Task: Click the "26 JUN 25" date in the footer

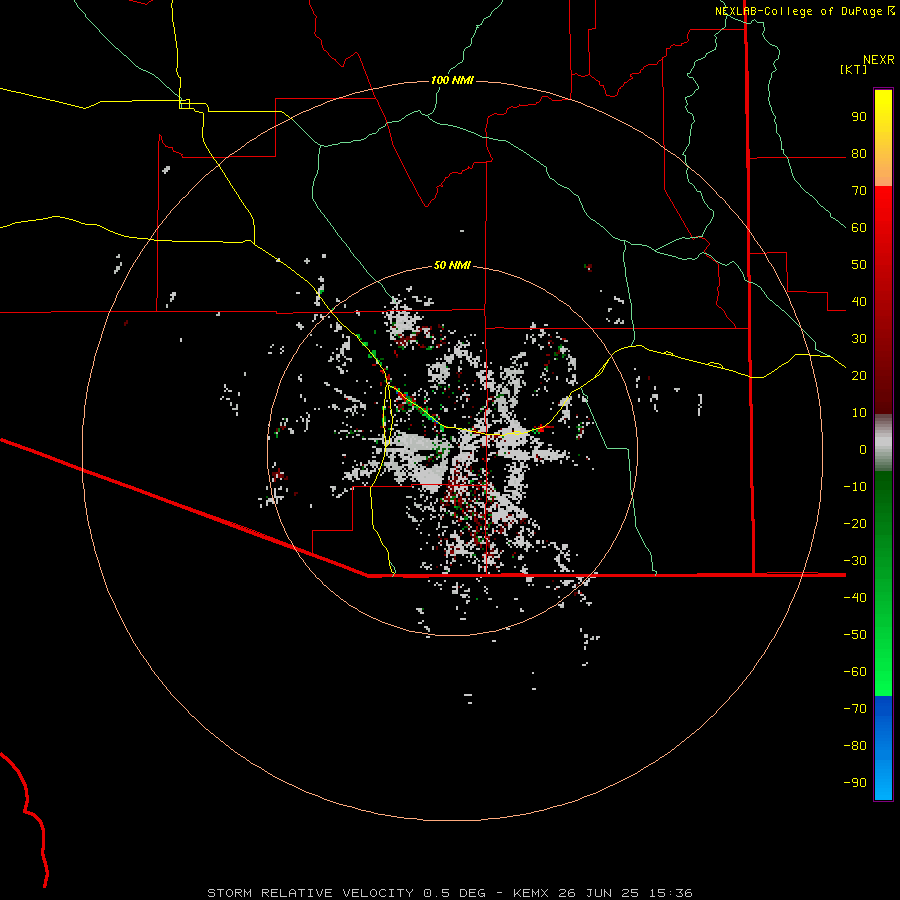Action: click(599, 893)
